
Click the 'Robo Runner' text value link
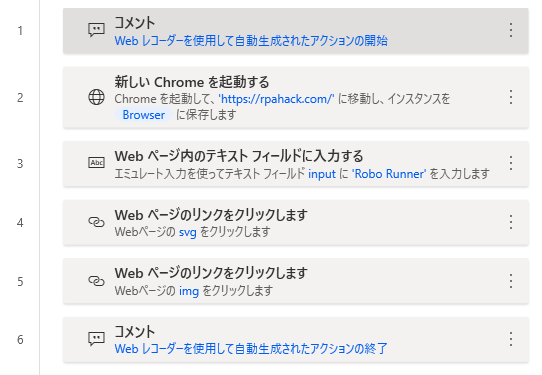tap(389, 174)
